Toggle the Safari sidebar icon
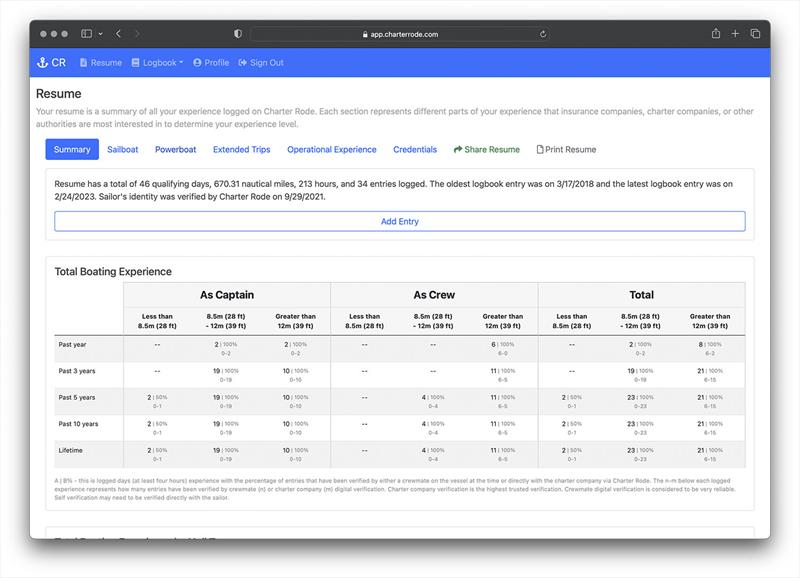800x578 pixels. (x=87, y=34)
